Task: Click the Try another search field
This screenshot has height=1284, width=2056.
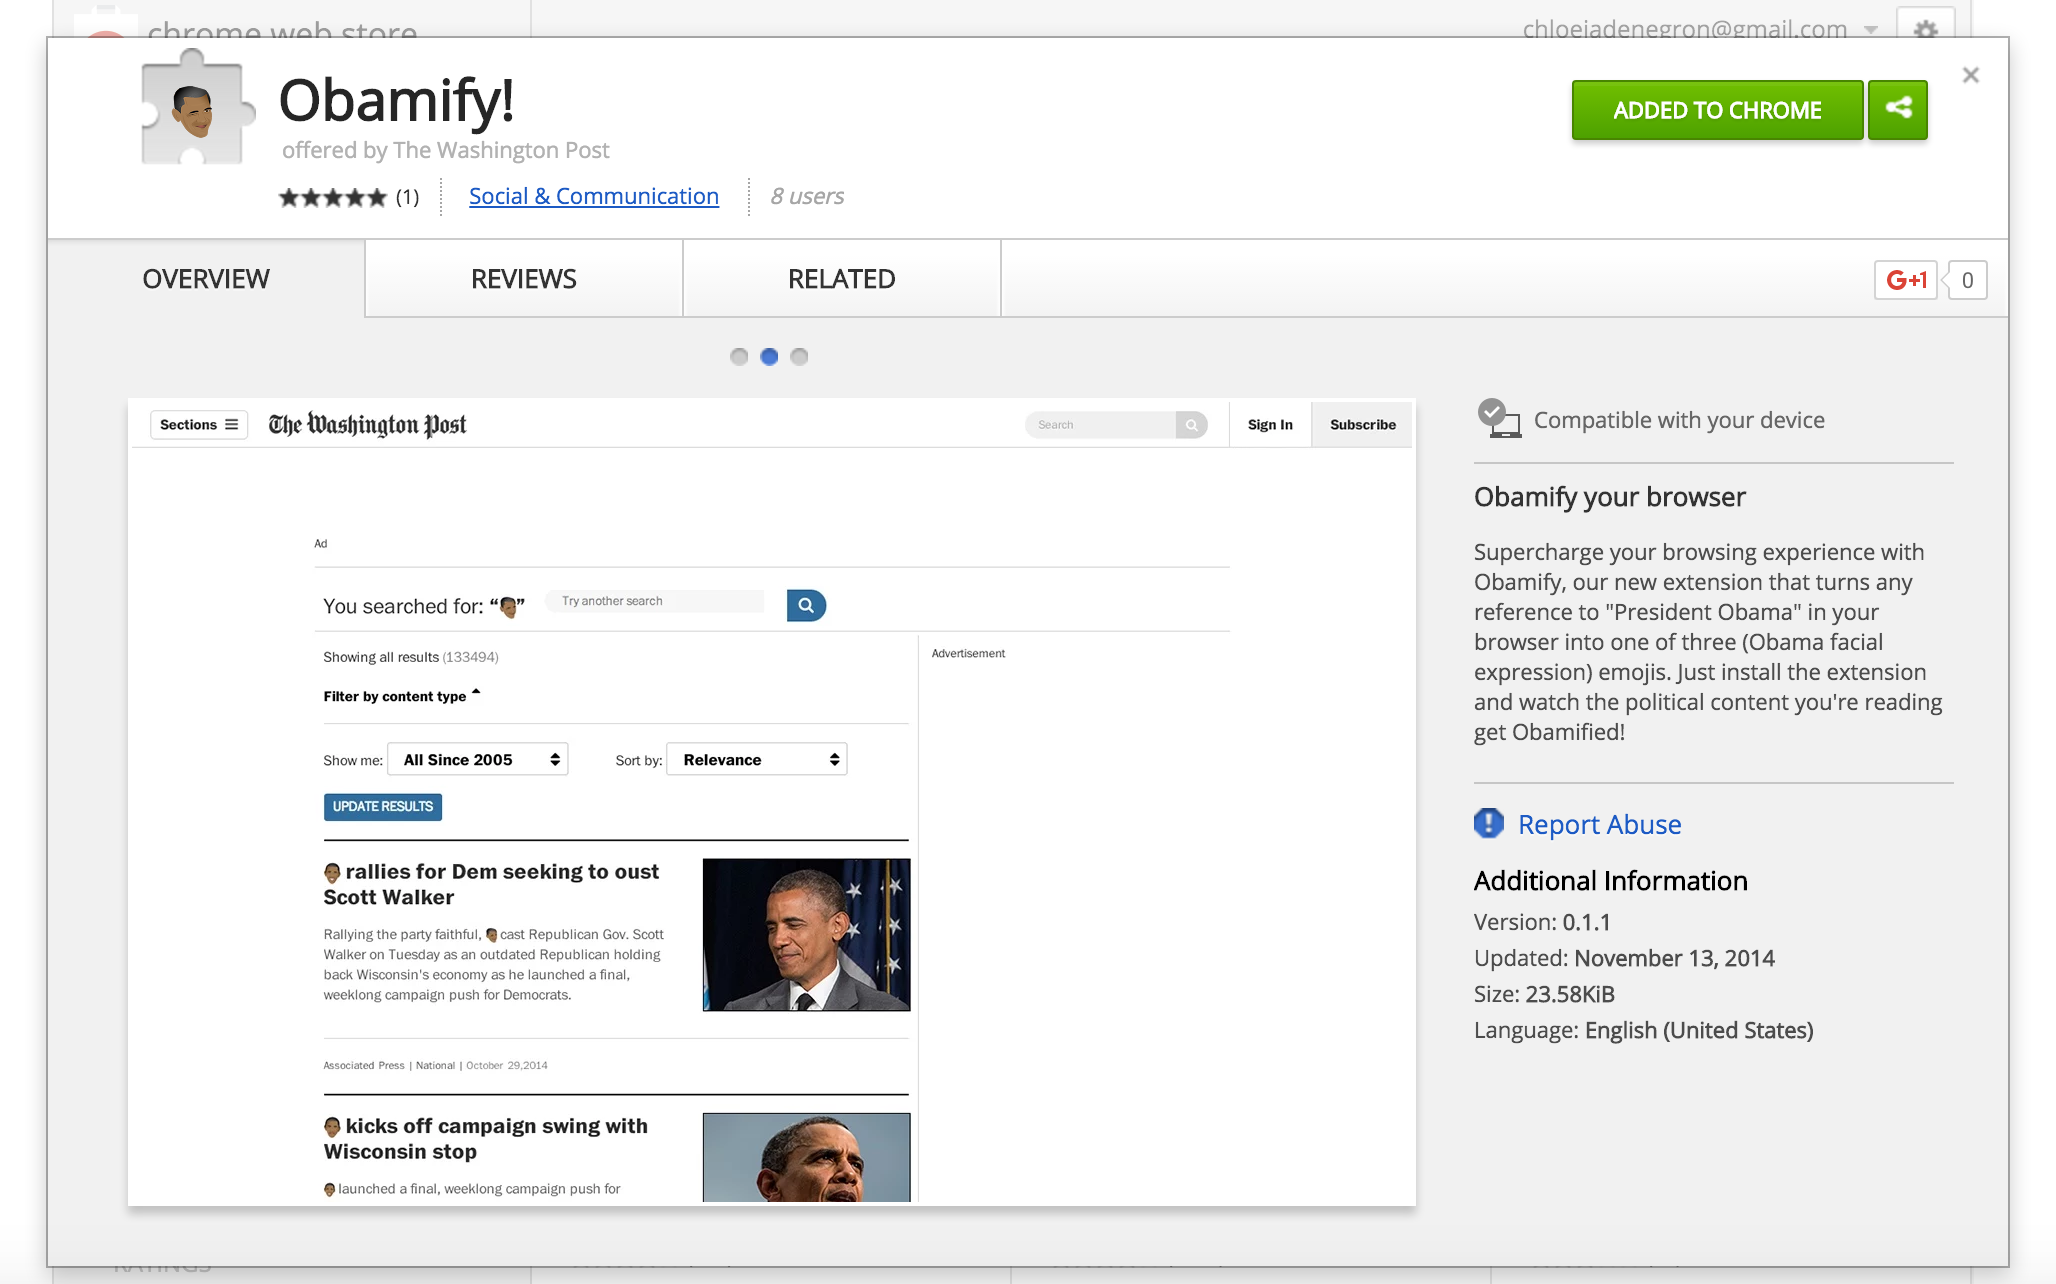Action: (x=655, y=601)
